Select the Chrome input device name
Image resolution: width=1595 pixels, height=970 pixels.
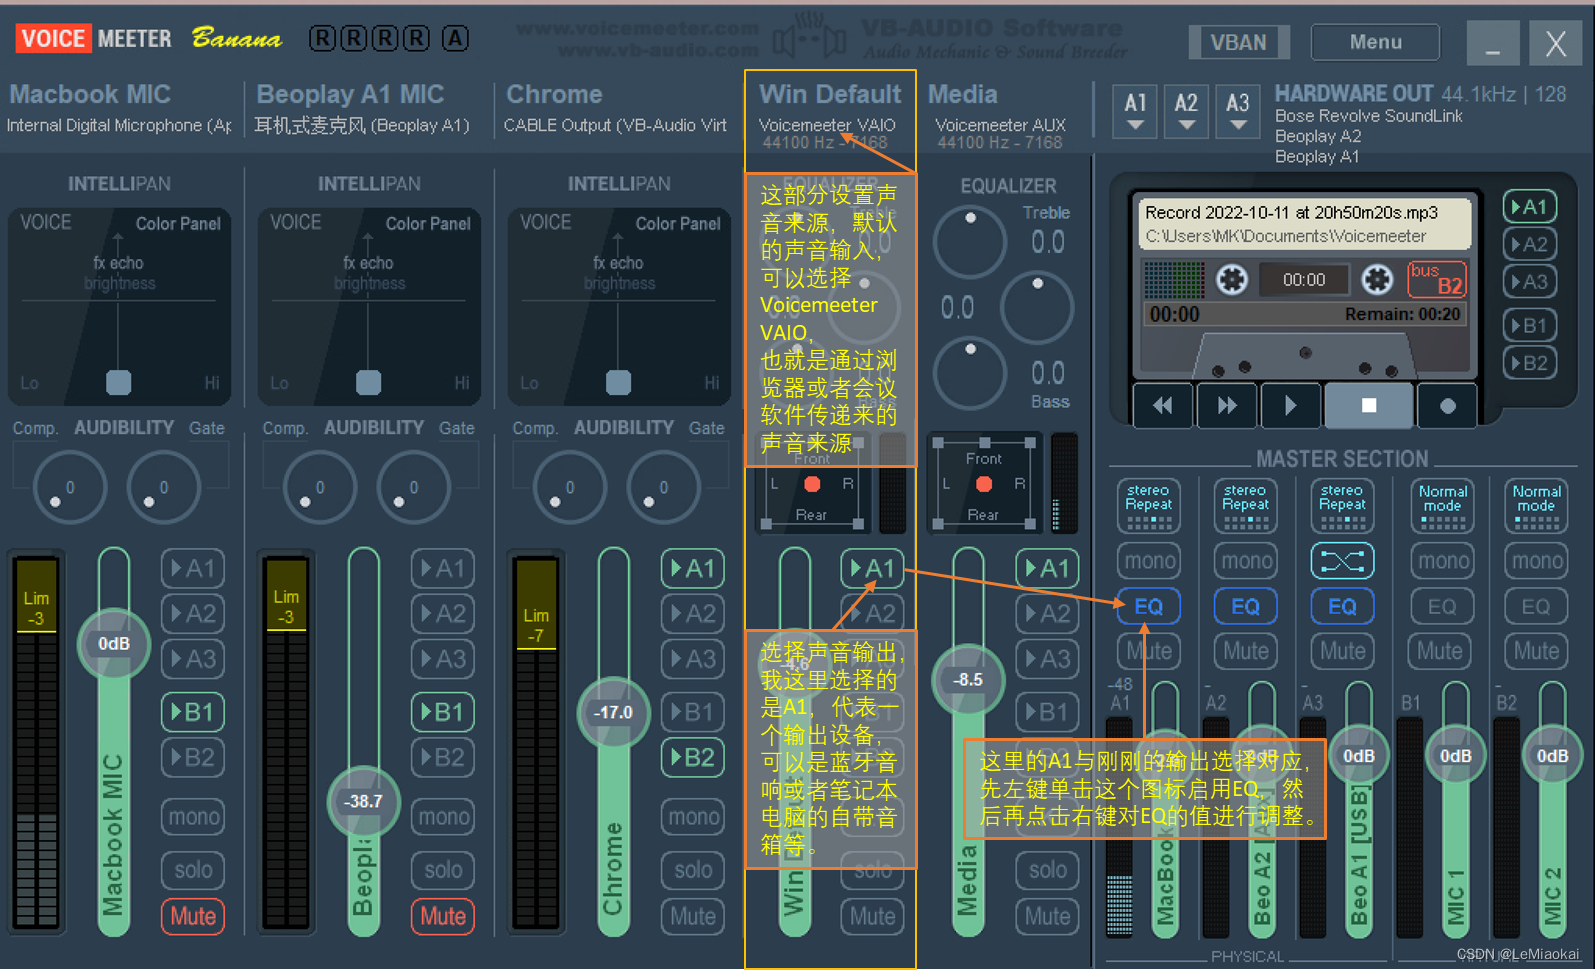click(615, 126)
